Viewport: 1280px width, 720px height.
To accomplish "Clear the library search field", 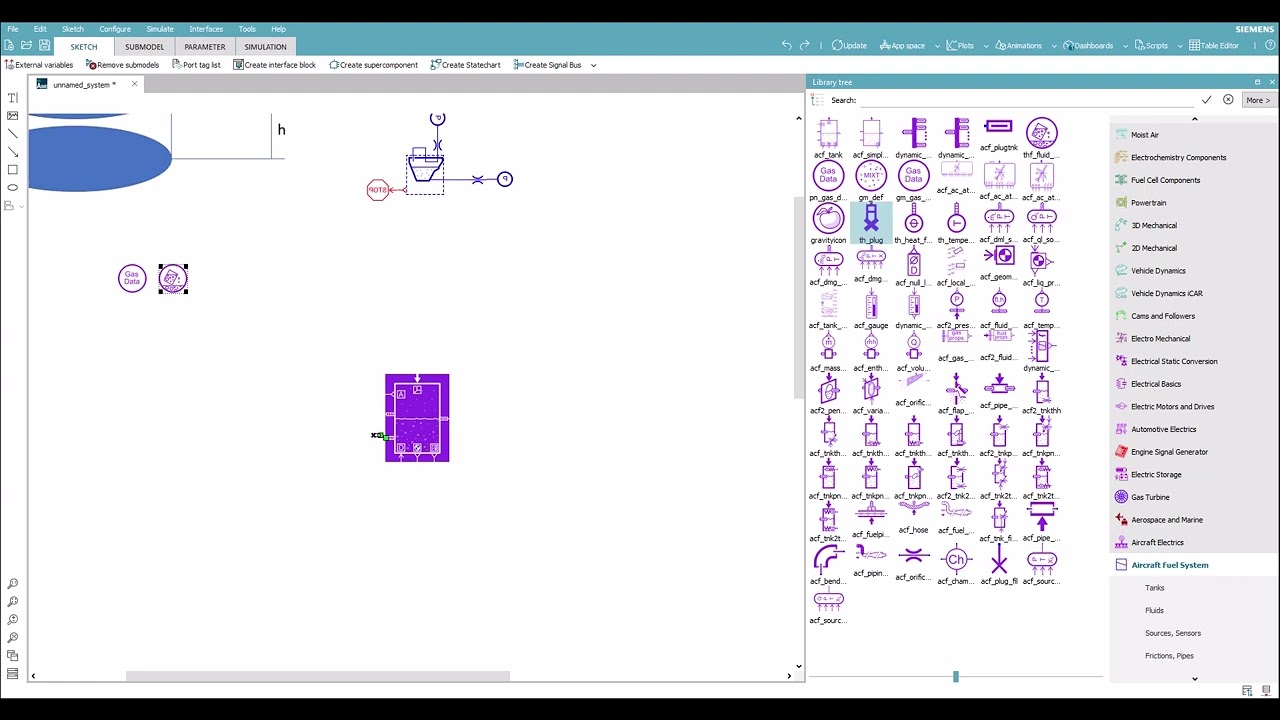I will tap(1228, 100).
